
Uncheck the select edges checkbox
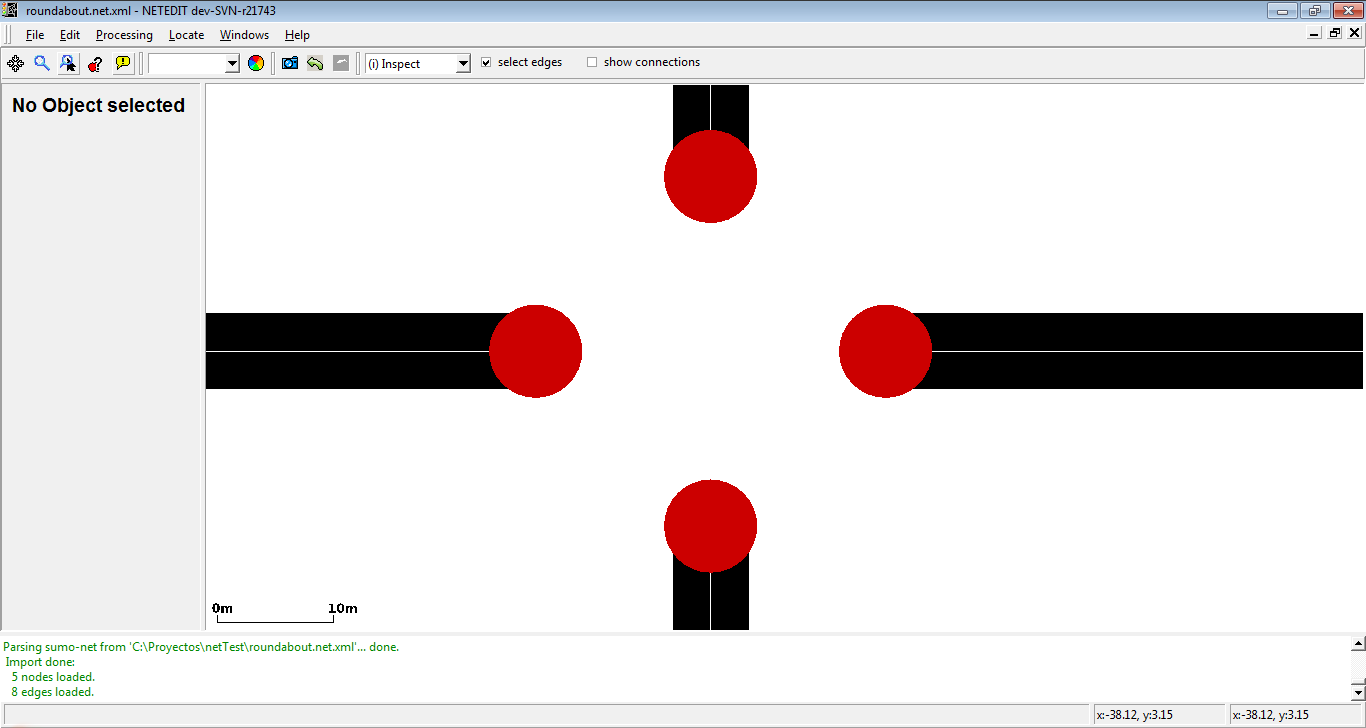point(486,62)
